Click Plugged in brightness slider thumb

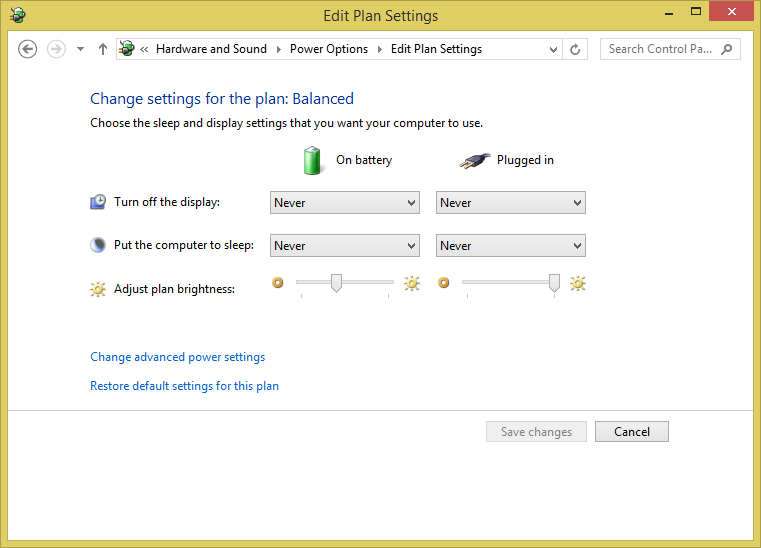click(554, 283)
